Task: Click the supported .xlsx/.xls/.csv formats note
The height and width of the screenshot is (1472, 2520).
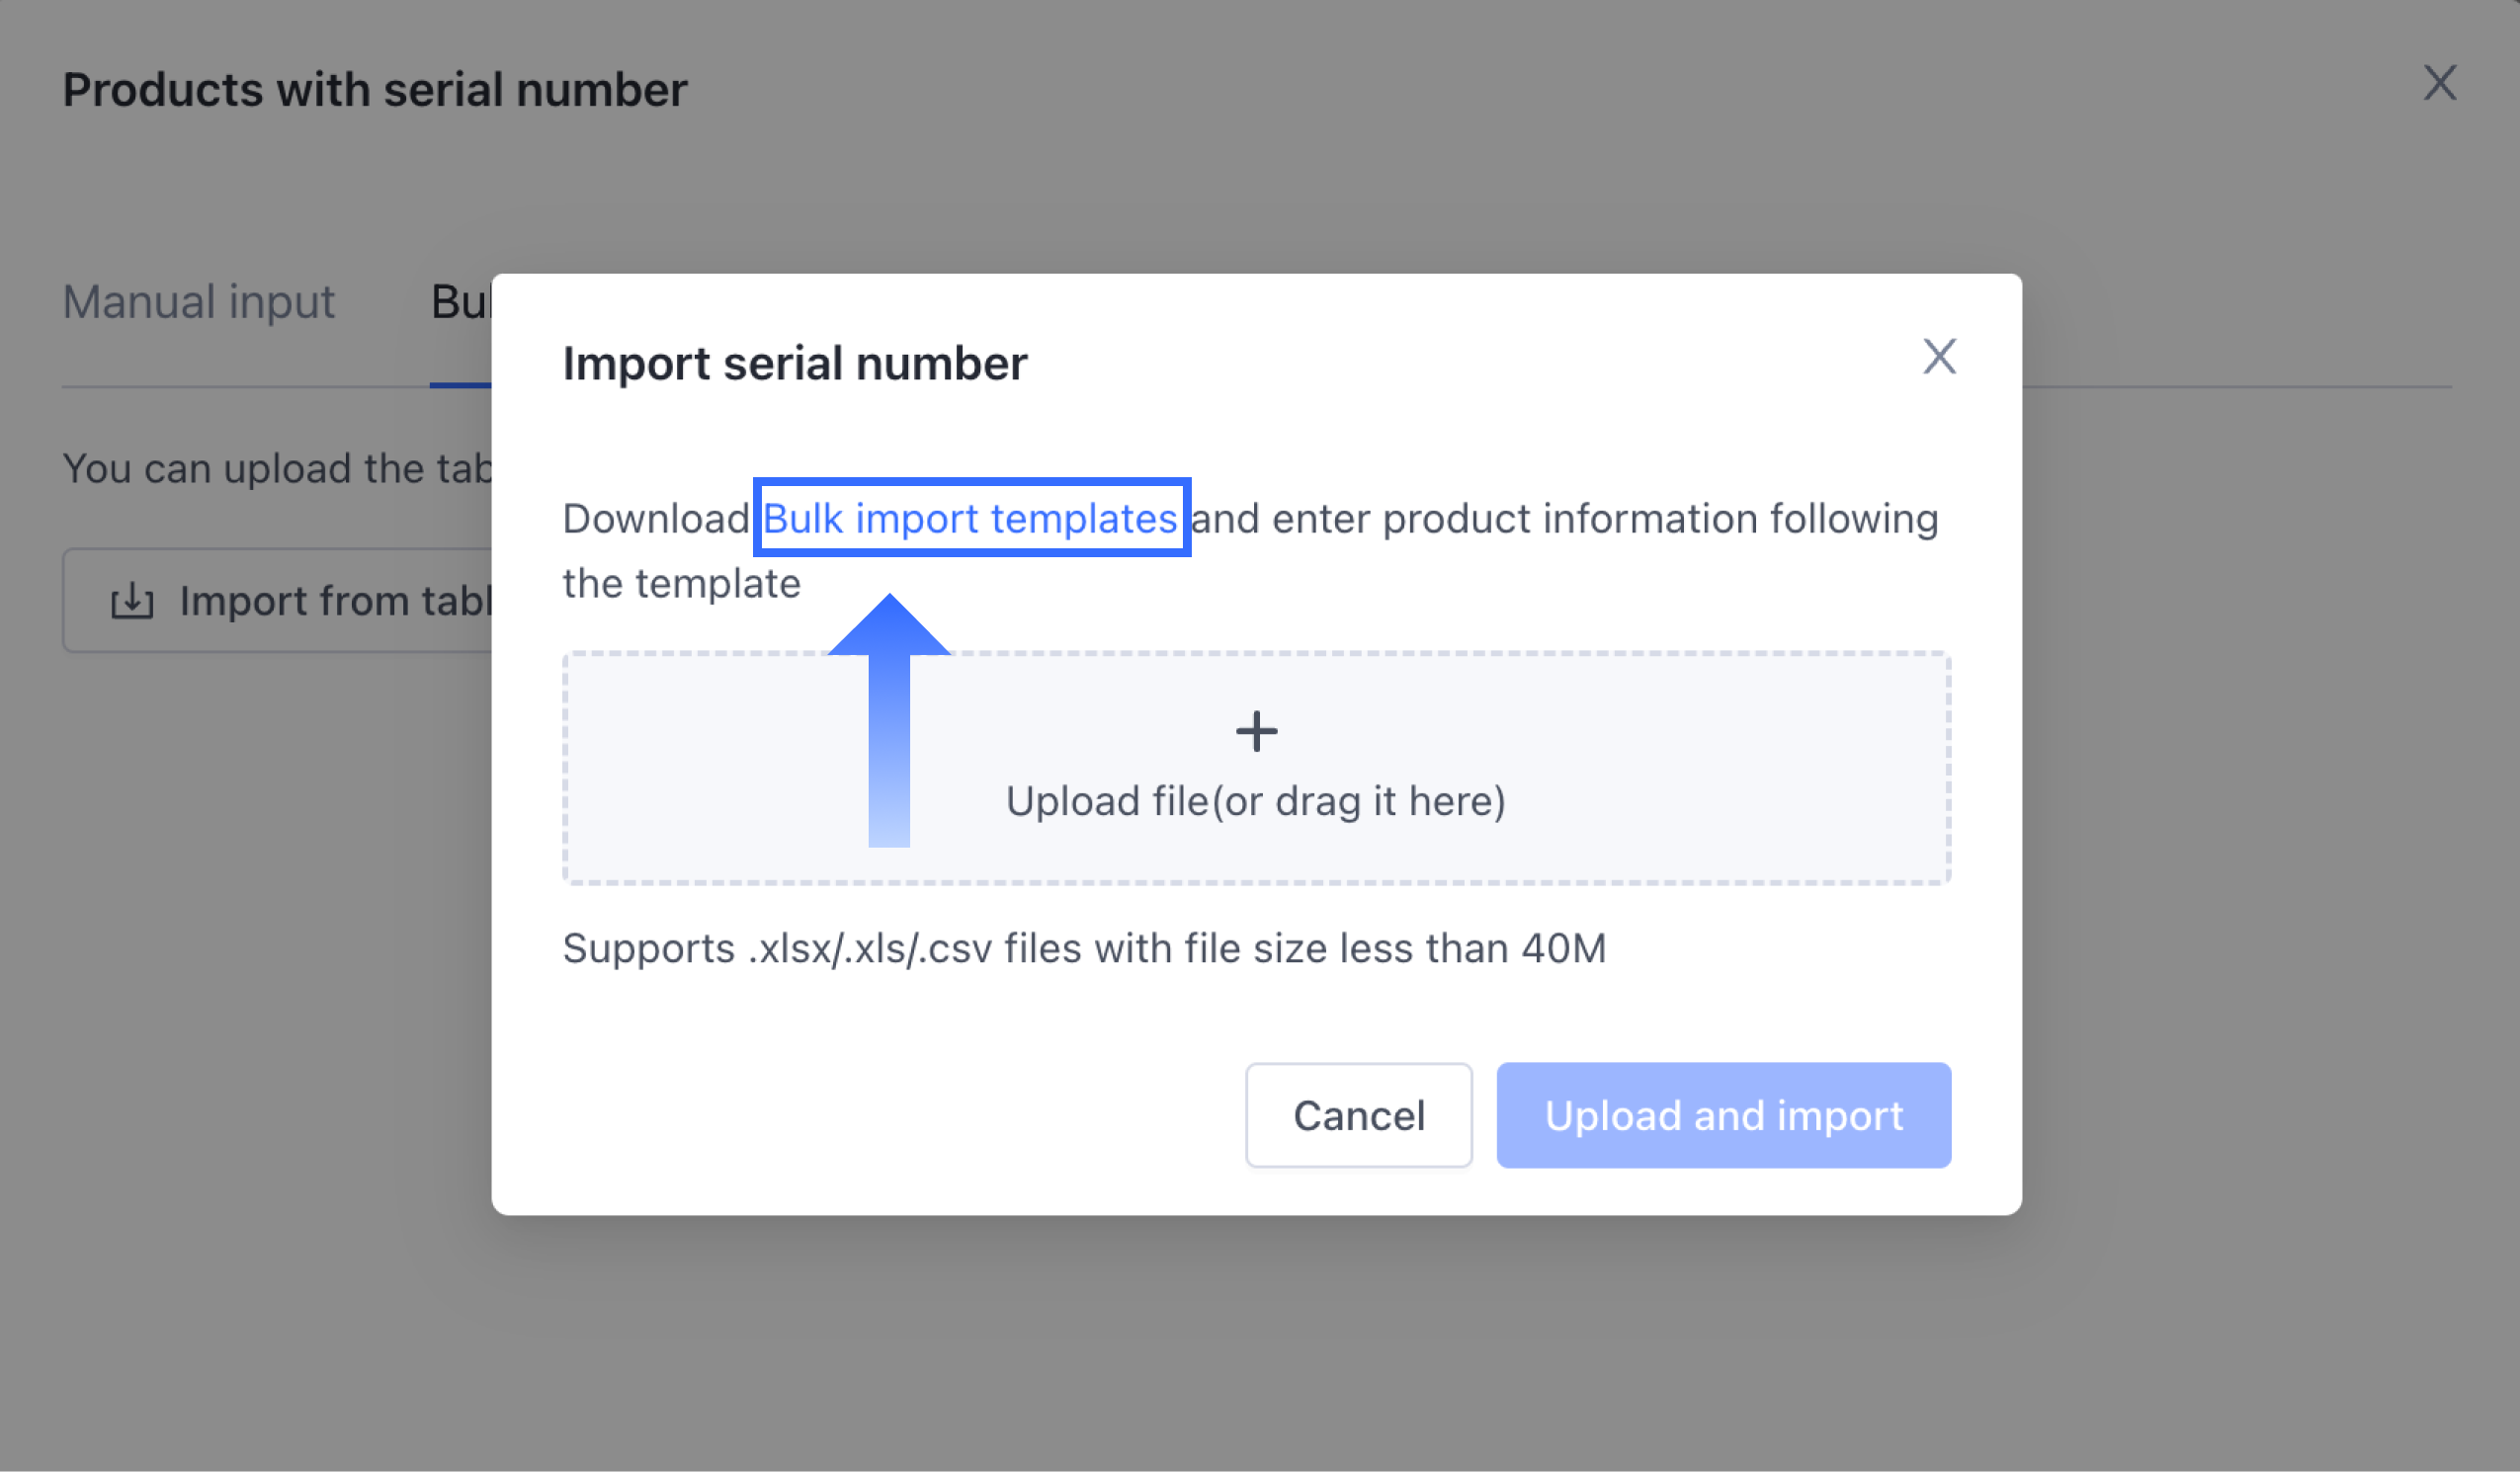Action: point(1084,948)
